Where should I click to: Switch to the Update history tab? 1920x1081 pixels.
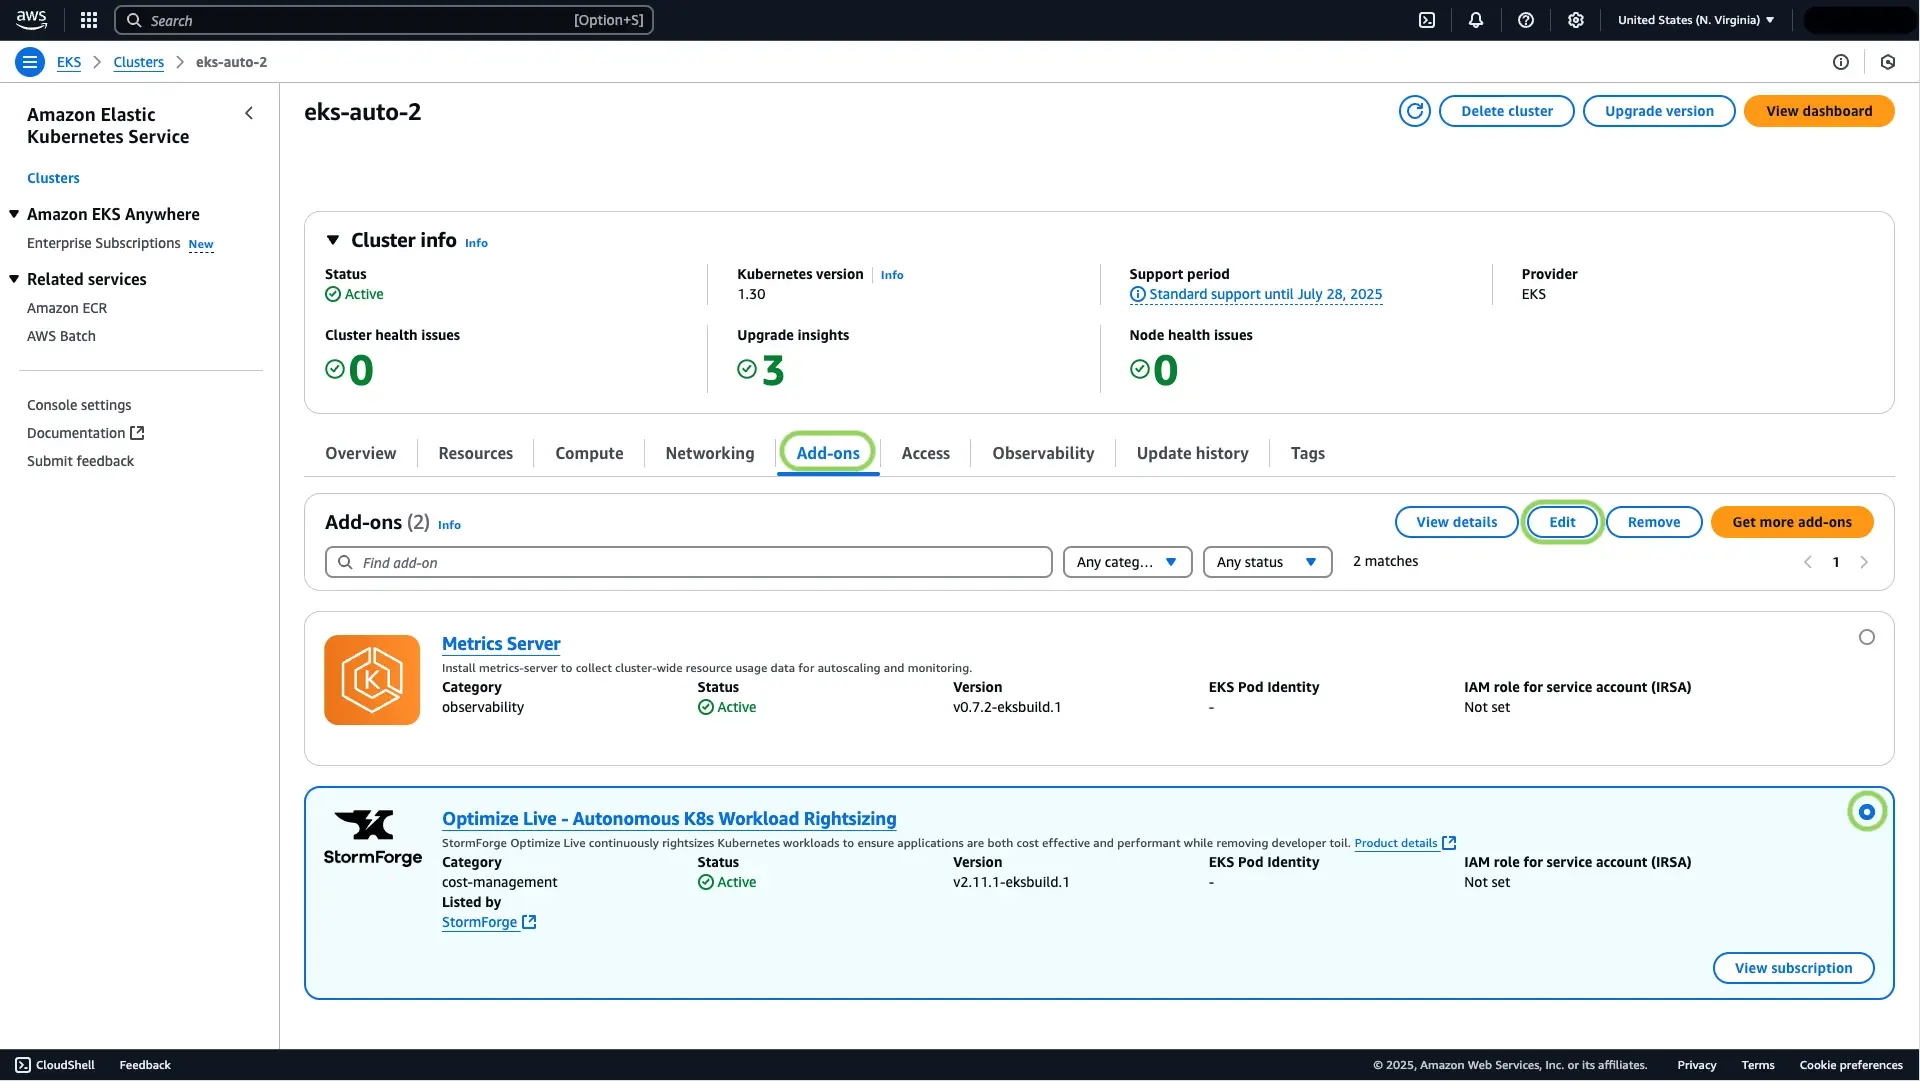[x=1192, y=453]
